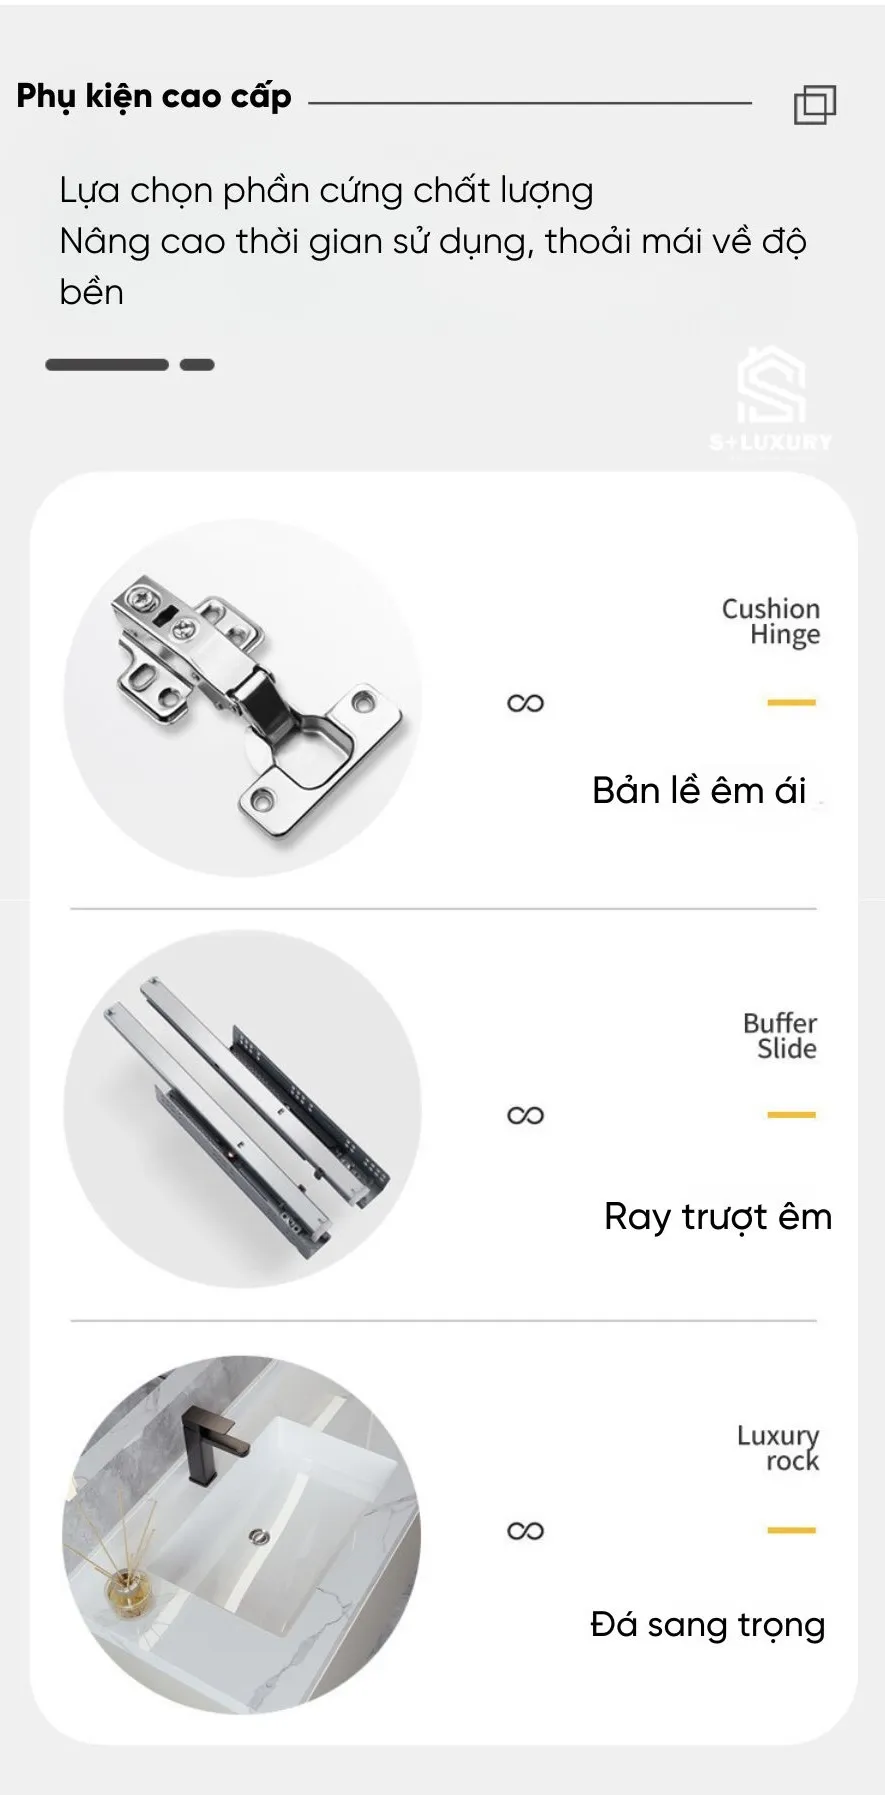885x1795 pixels.
Task: Click the 'Bản lề êm ái' label
Action: click(699, 790)
